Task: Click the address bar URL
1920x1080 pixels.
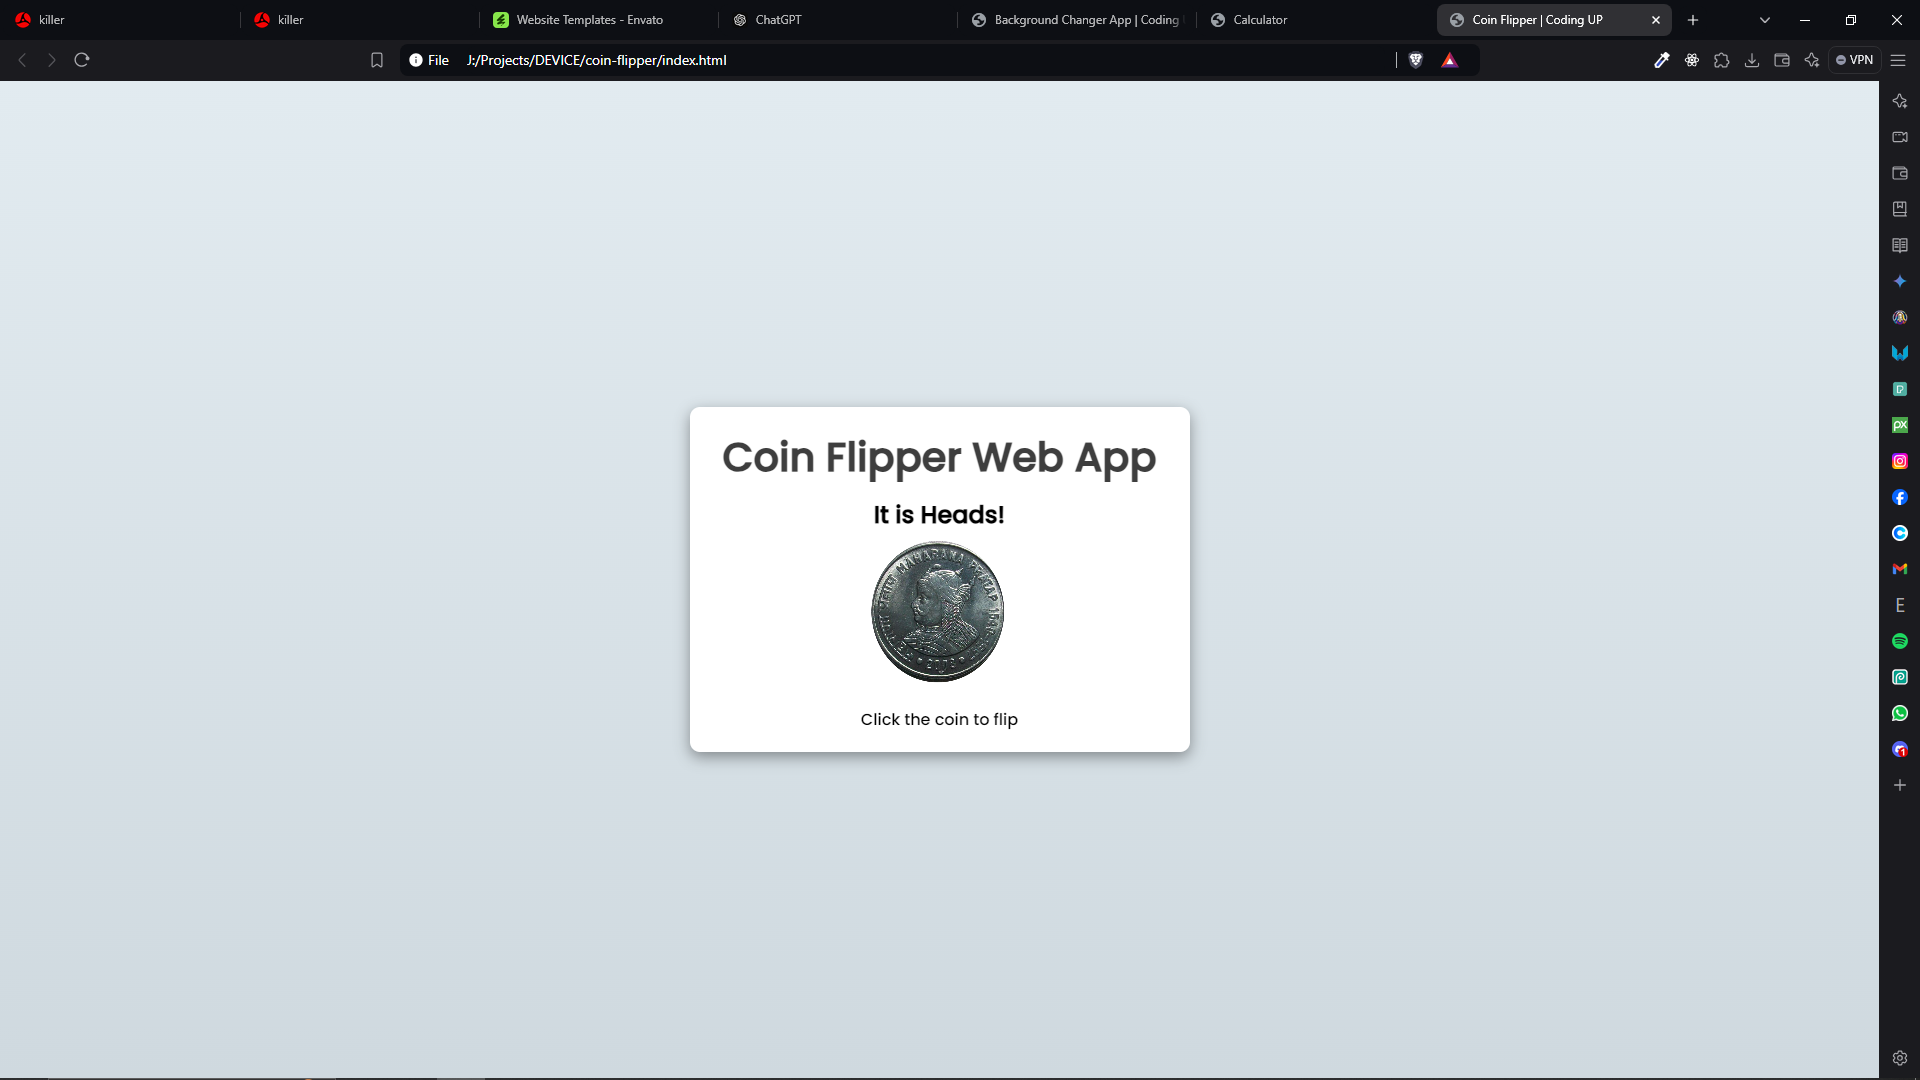Action: pyautogui.click(x=596, y=60)
